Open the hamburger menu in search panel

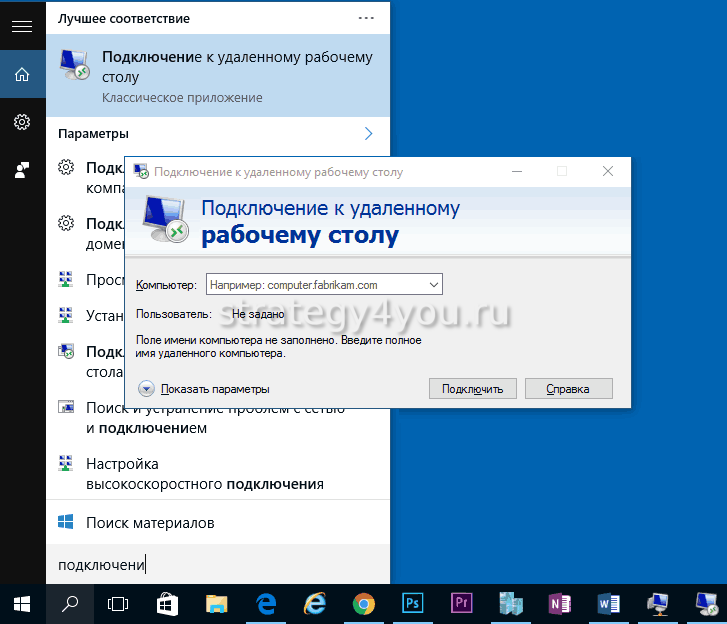(x=22, y=27)
